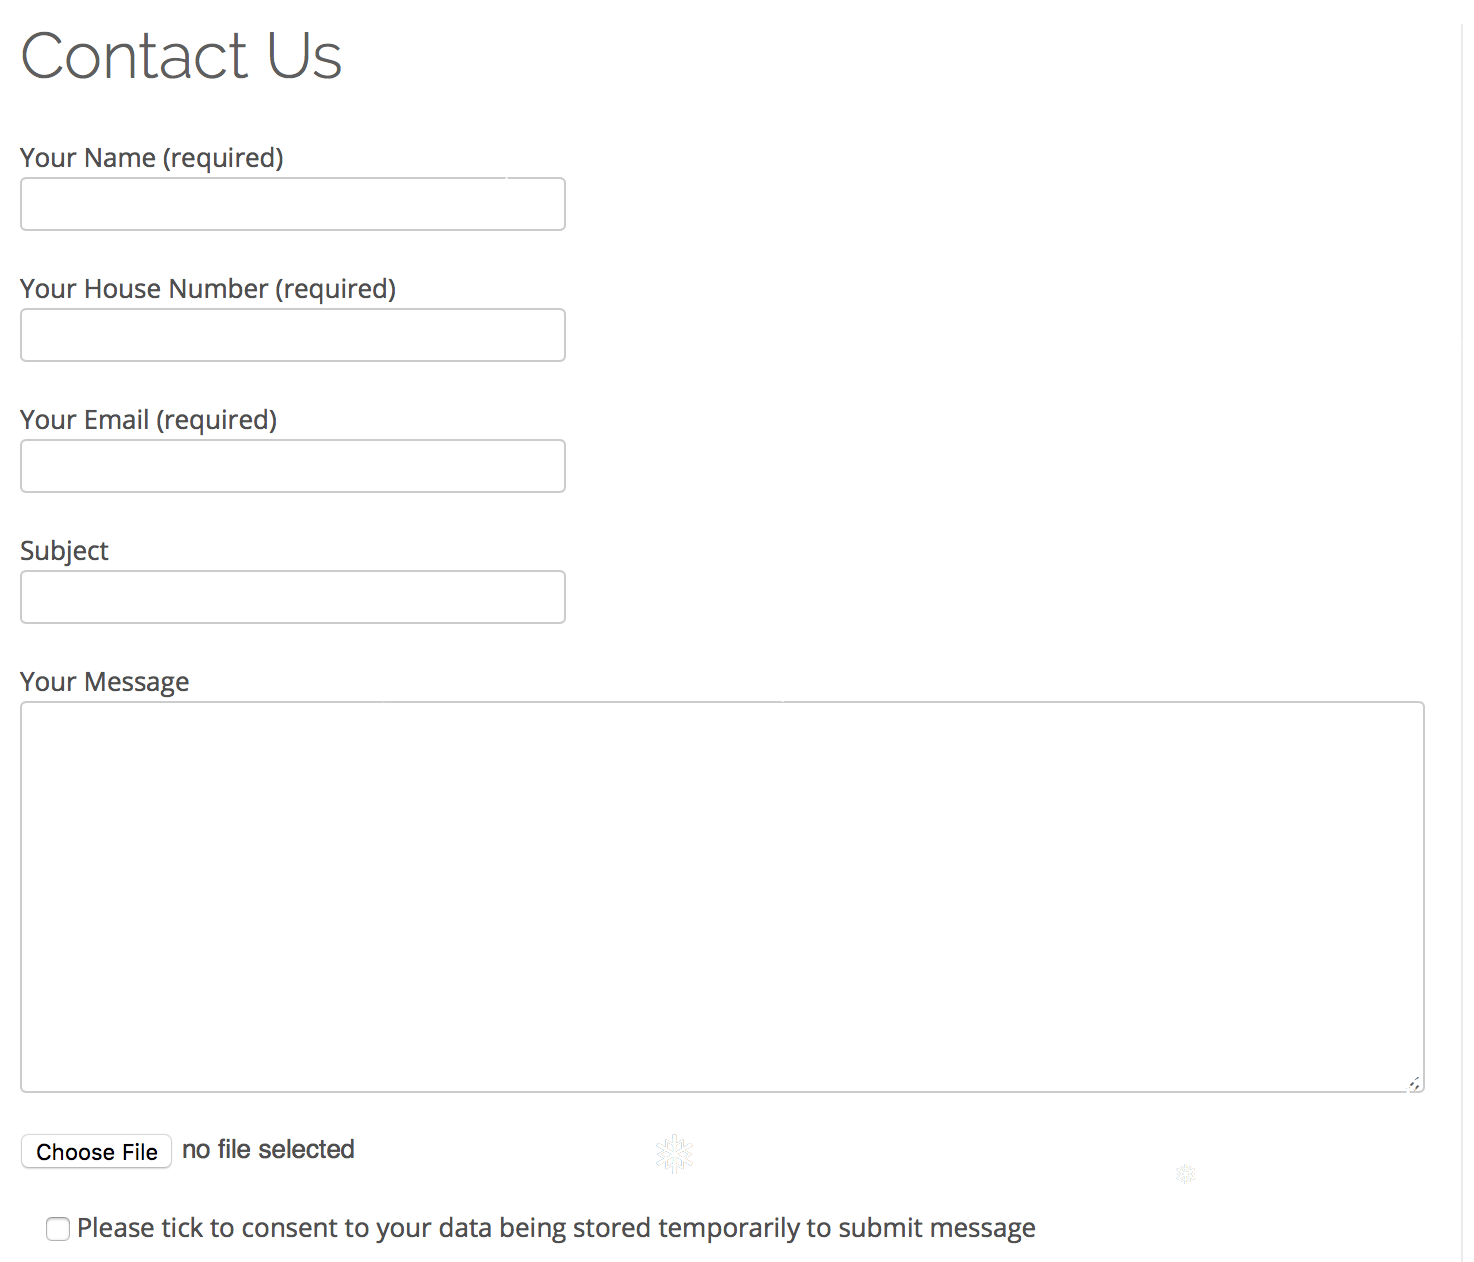The width and height of the screenshot is (1474, 1262).
Task: Click the 'Your Name' label text
Action: [x=88, y=158]
